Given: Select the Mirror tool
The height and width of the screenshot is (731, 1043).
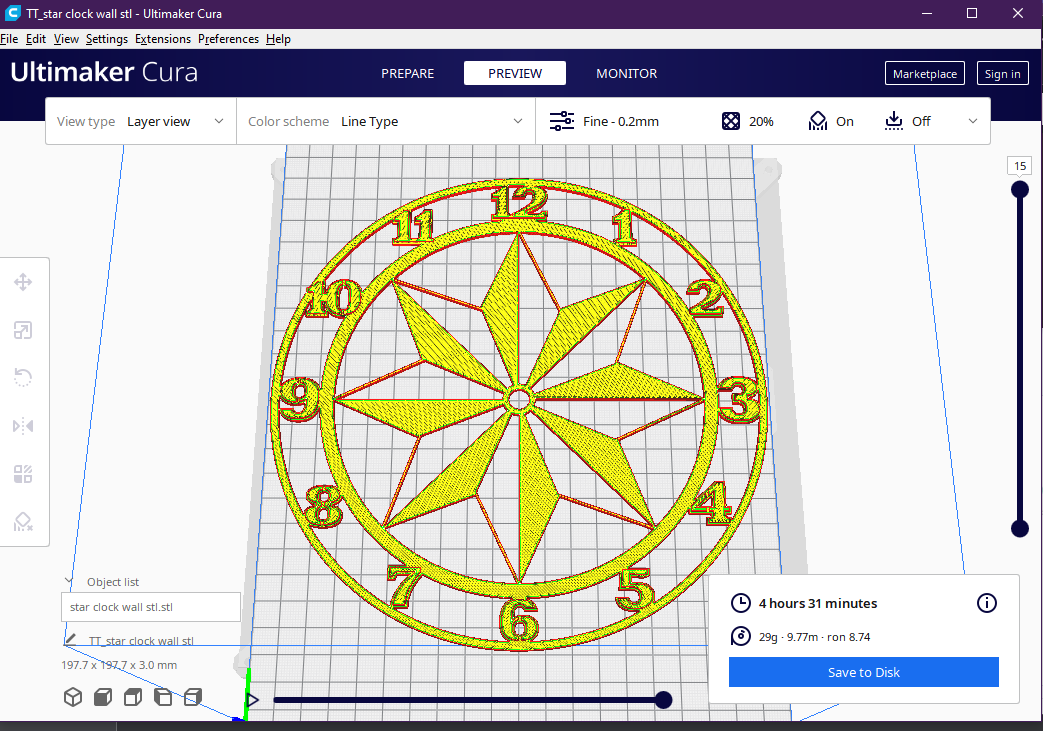Looking at the screenshot, I should tap(23, 425).
